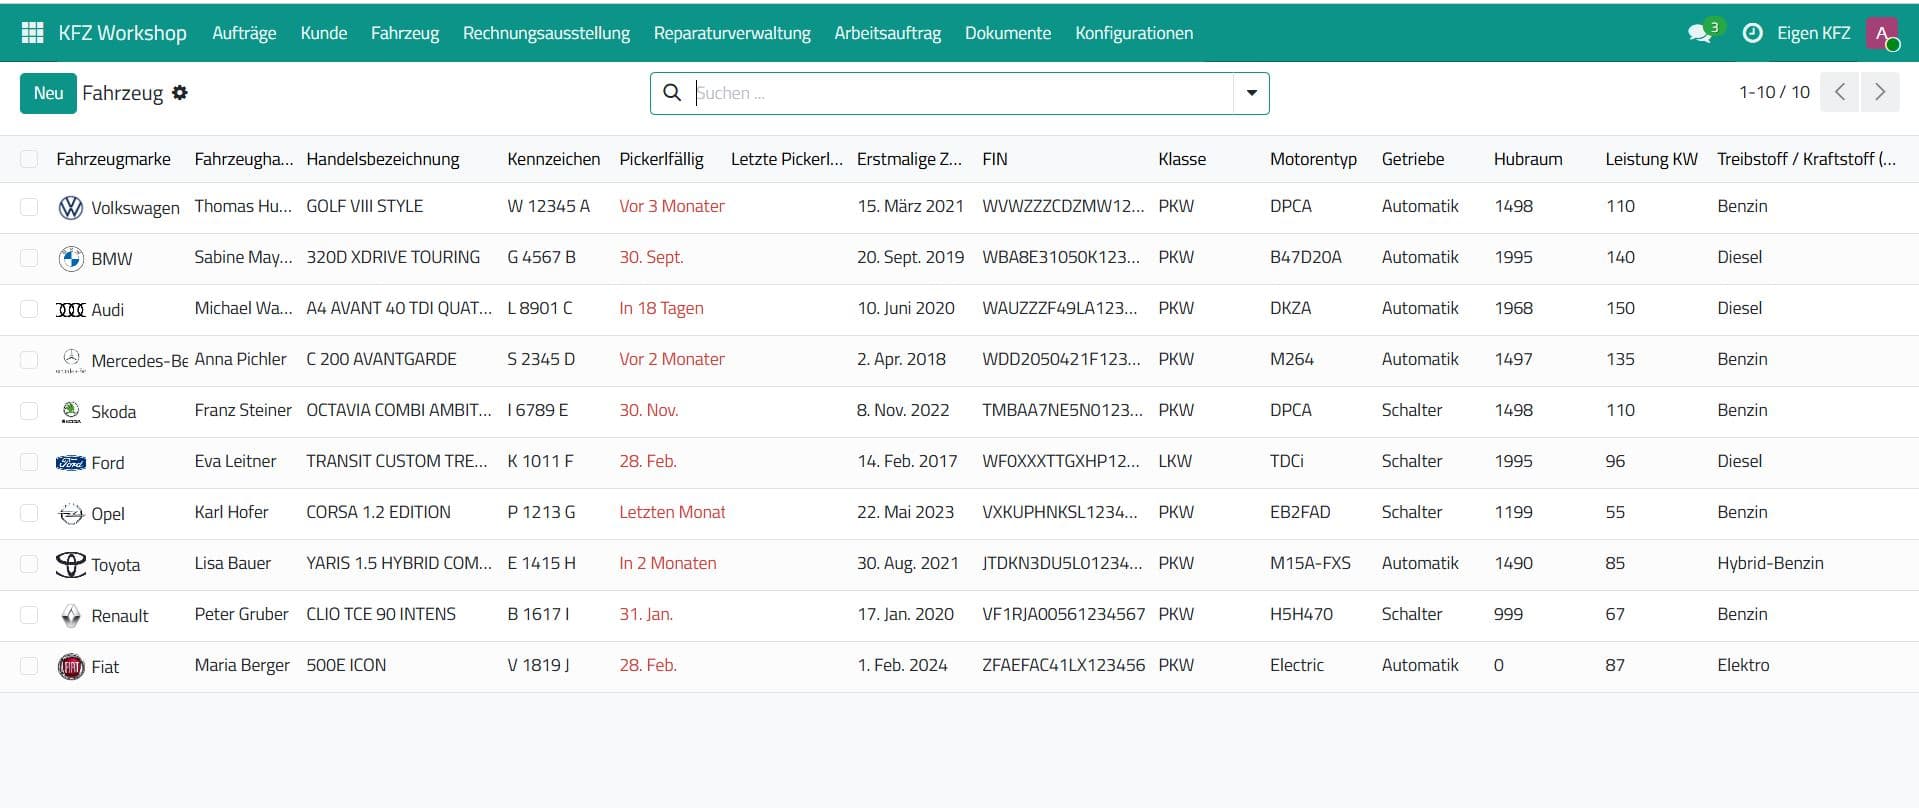This screenshot has width=1919, height=808.
Task: Click the Toyota brand logo
Action: coord(71,565)
